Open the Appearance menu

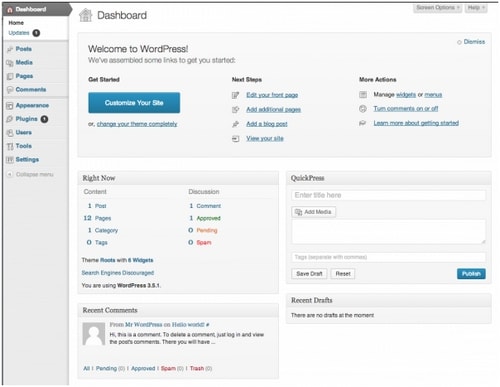pos(32,105)
